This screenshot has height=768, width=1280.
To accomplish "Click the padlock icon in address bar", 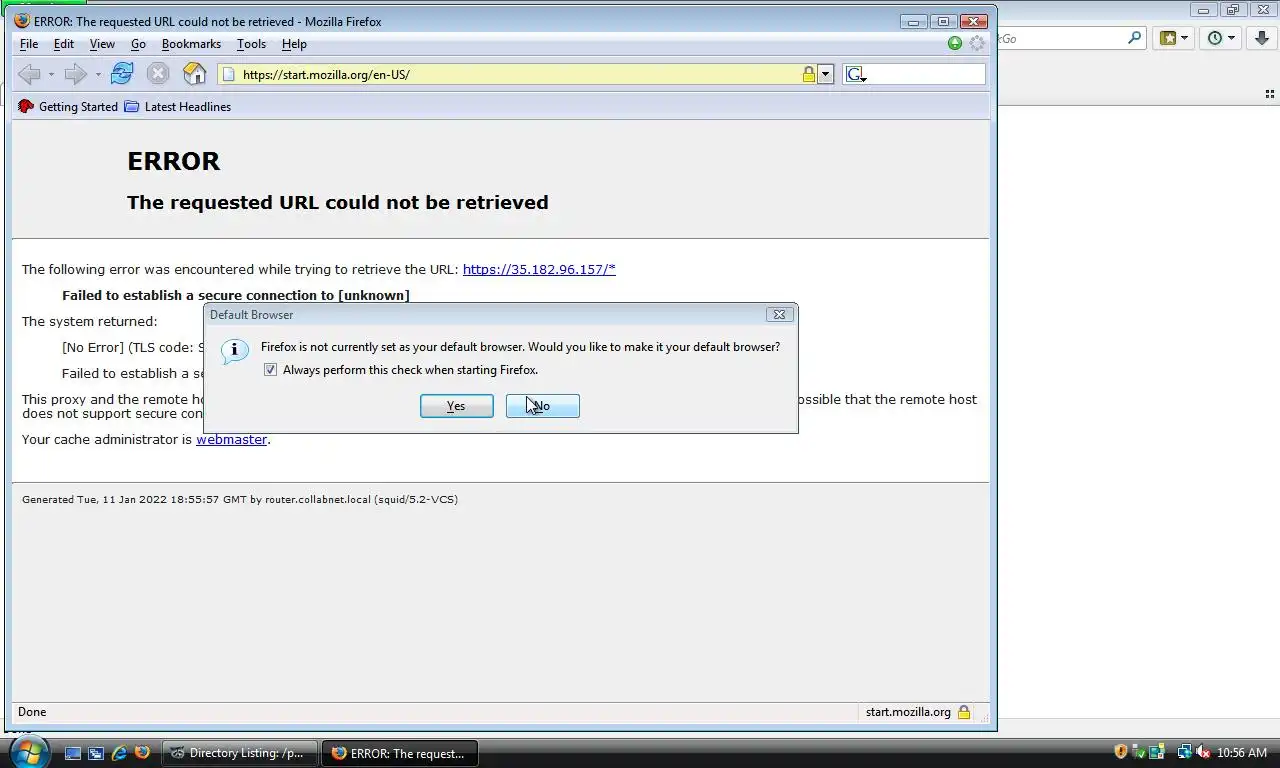I will (809, 74).
